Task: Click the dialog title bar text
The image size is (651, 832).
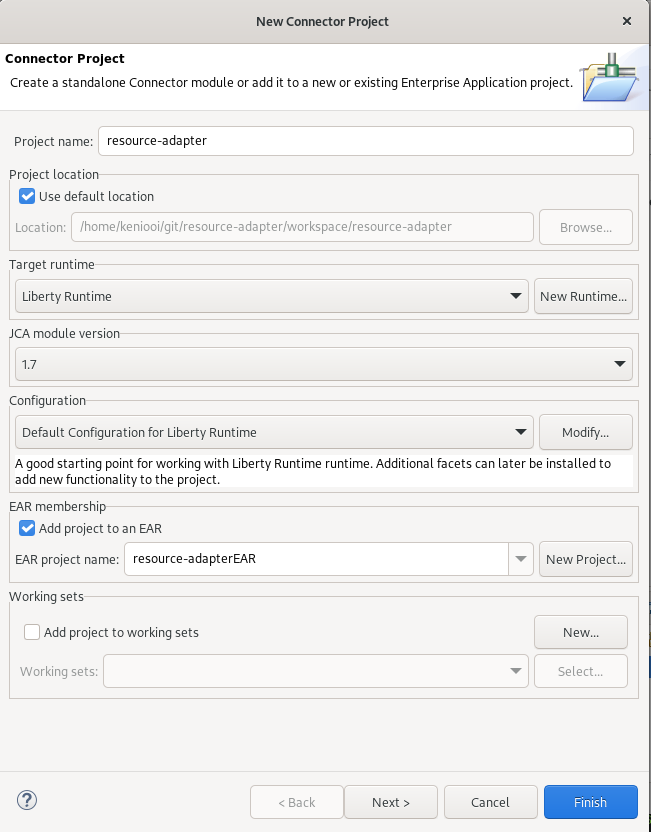Action: pyautogui.click(x=322, y=21)
